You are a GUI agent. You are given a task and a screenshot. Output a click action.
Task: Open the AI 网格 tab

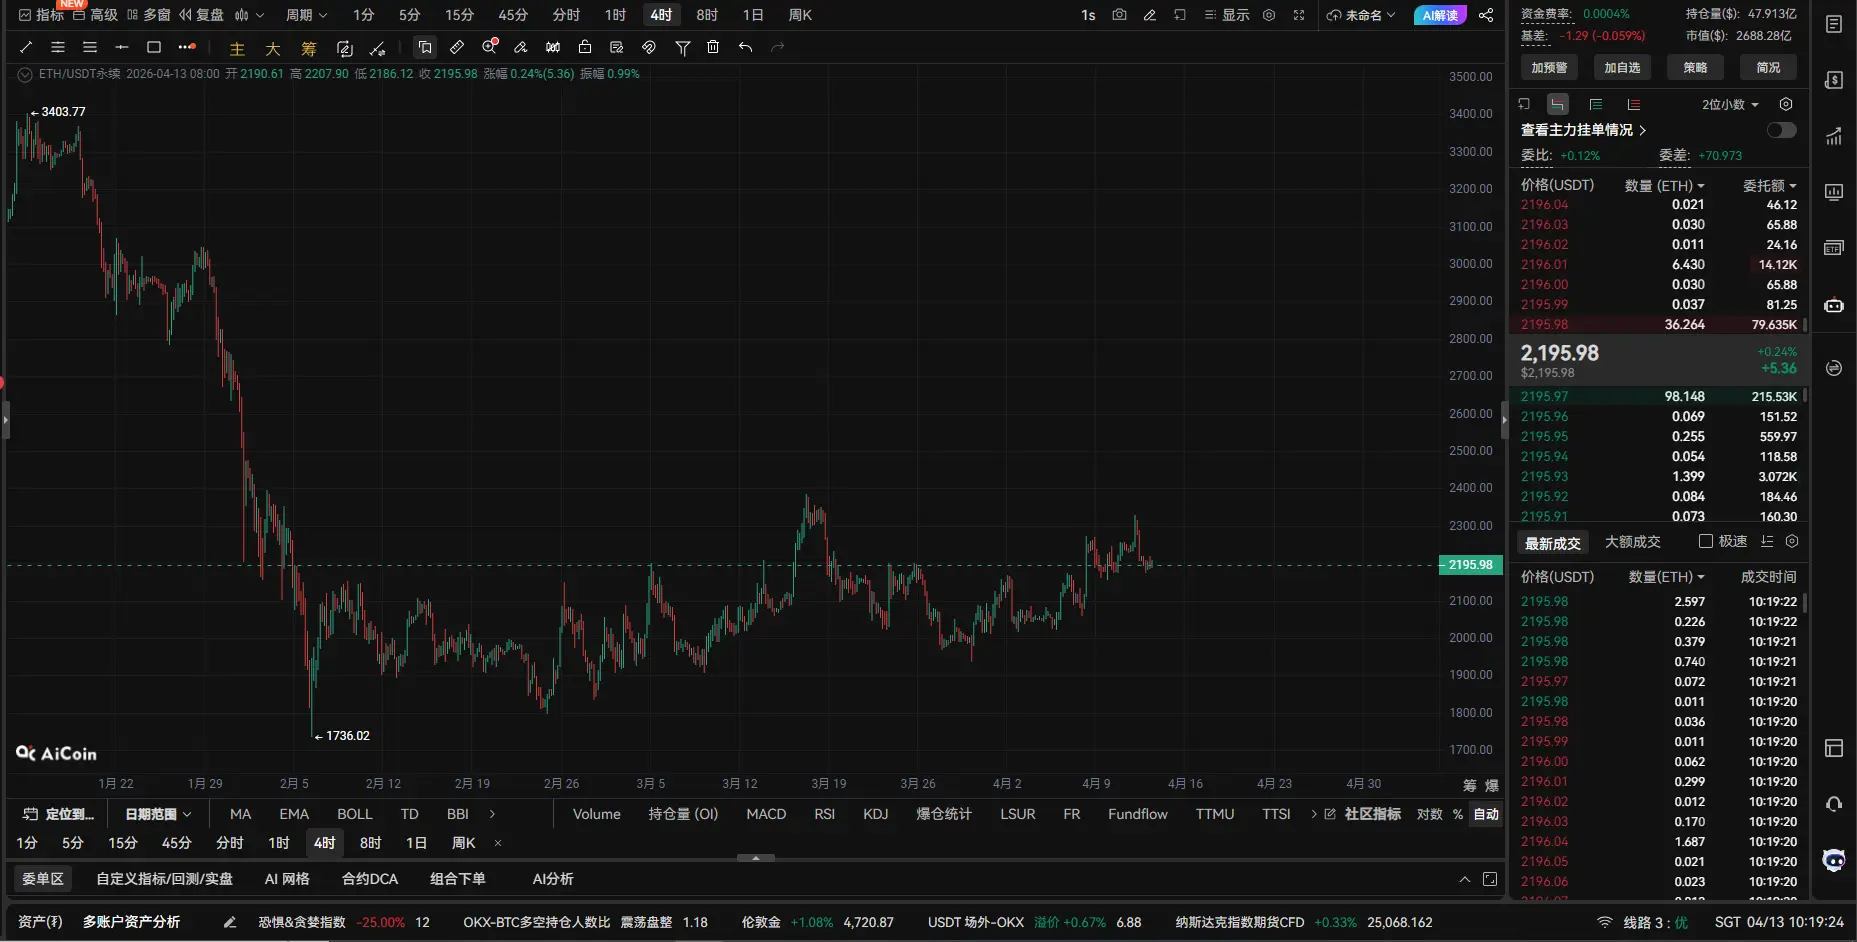[x=287, y=879]
